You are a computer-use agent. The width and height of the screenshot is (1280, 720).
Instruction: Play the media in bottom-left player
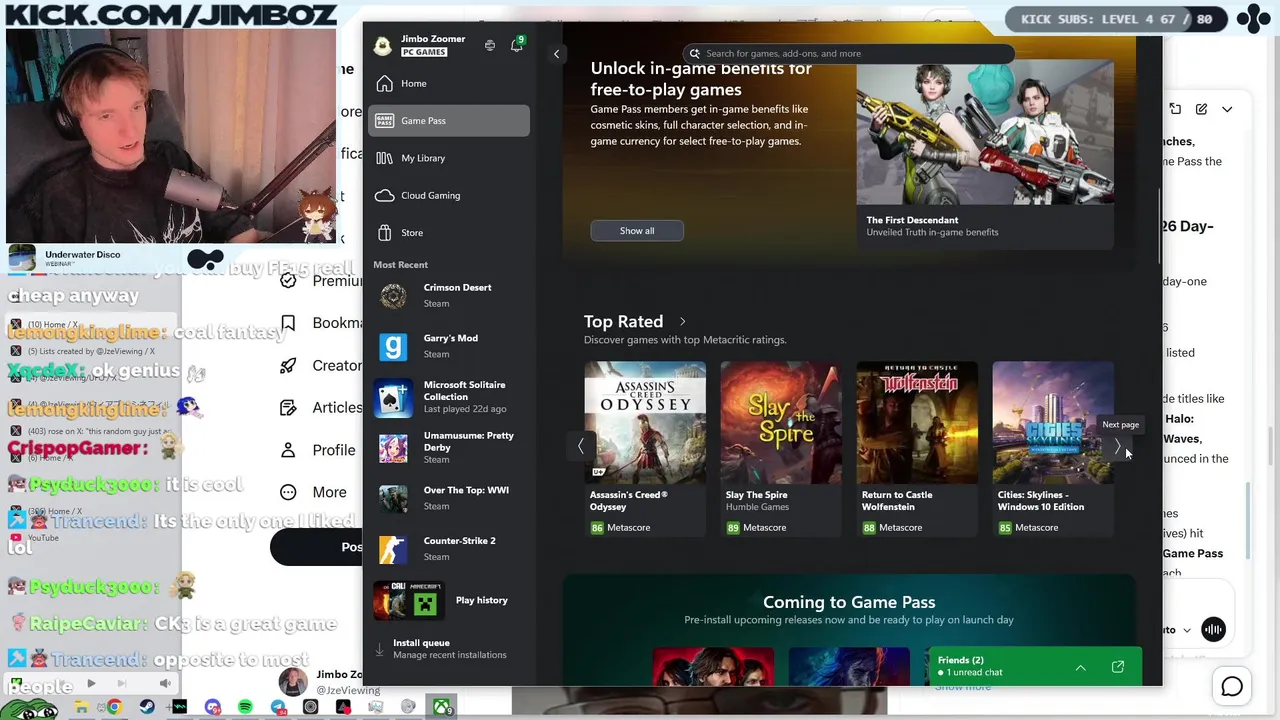[91, 684]
